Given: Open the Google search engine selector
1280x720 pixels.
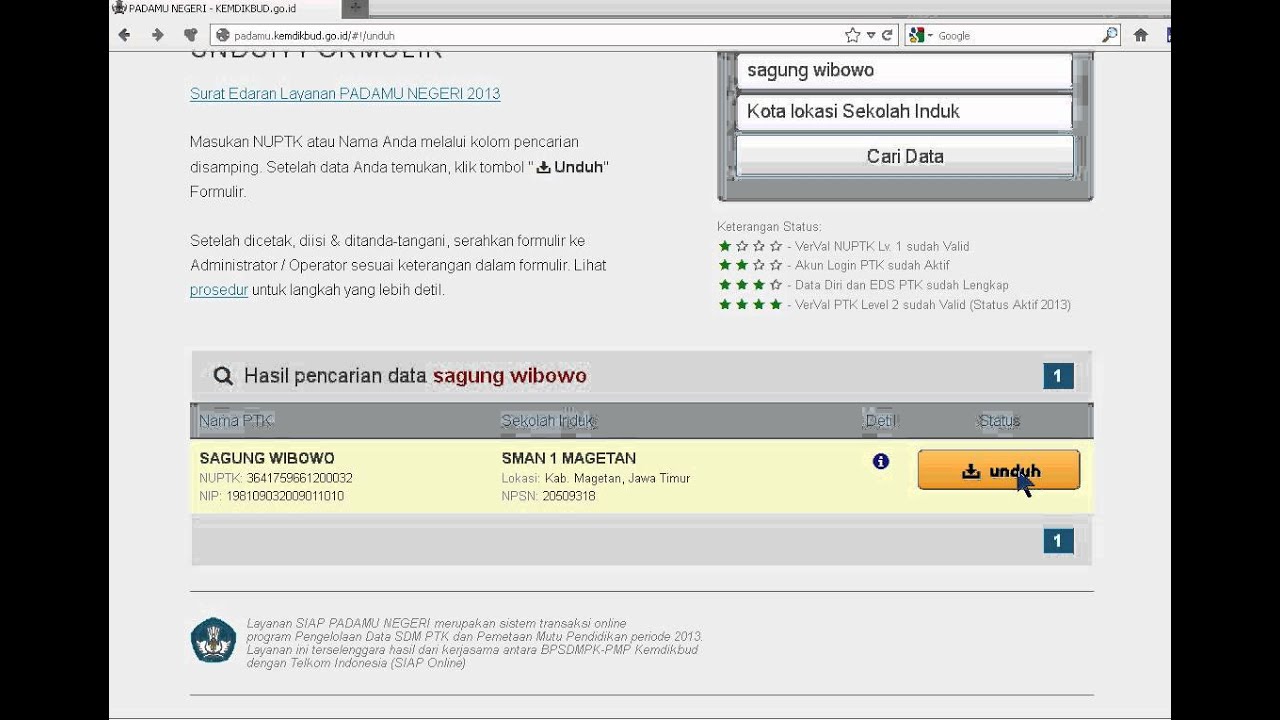Looking at the screenshot, I should pyautogui.click(x=920, y=35).
